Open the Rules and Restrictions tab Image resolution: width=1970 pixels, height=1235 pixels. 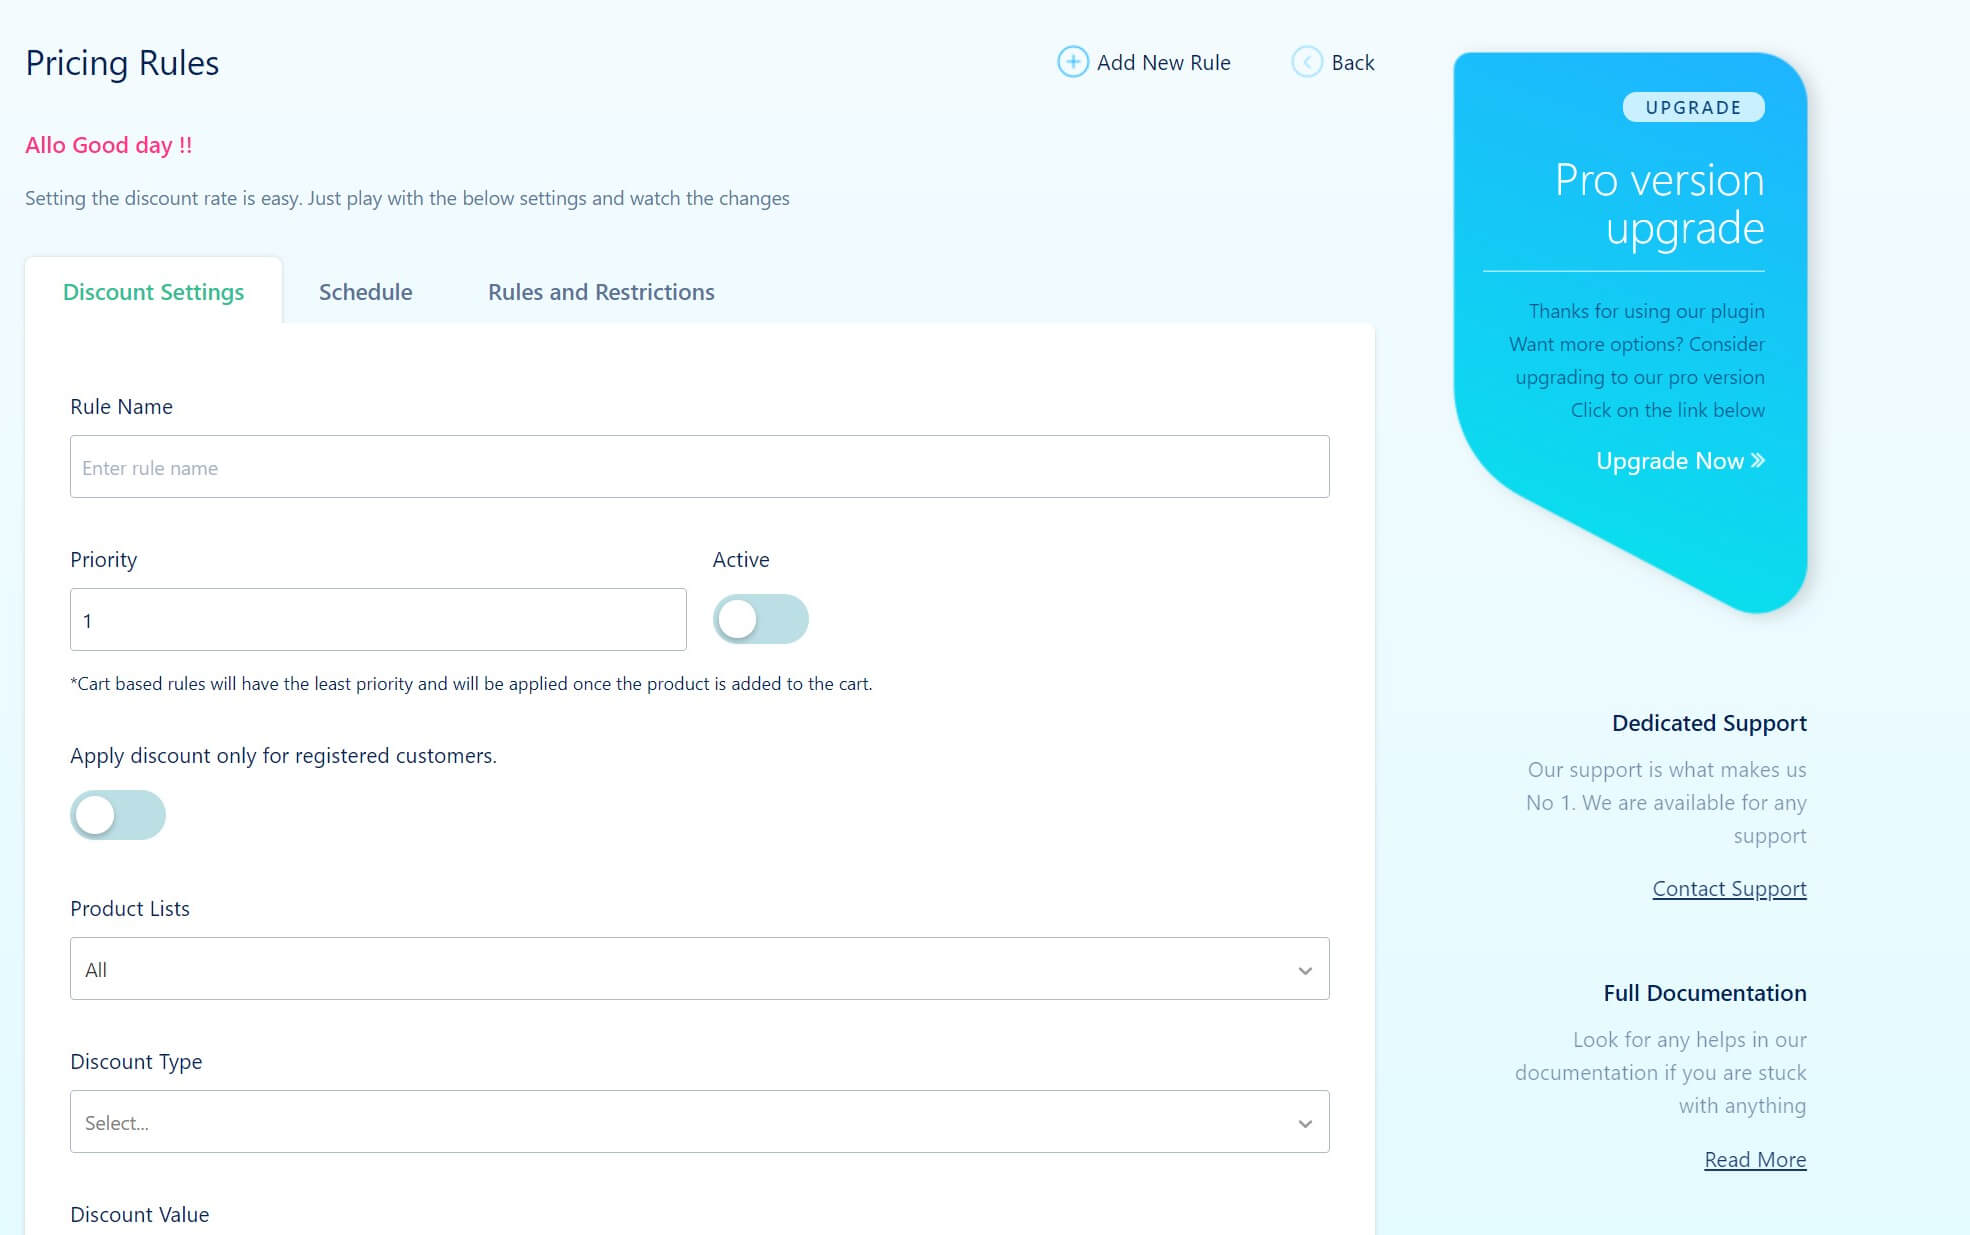[602, 292]
